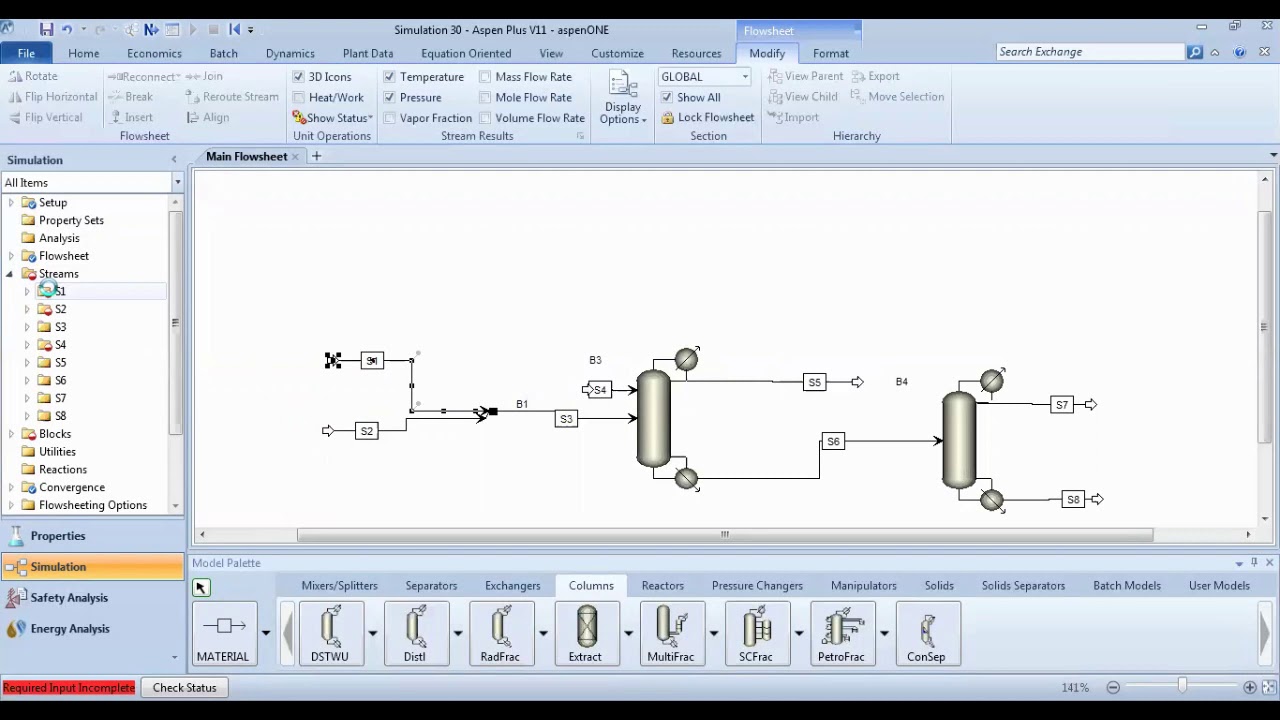Close the Main Flowsheet tab
The width and height of the screenshot is (1280, 720).
[x=295, y=157]
